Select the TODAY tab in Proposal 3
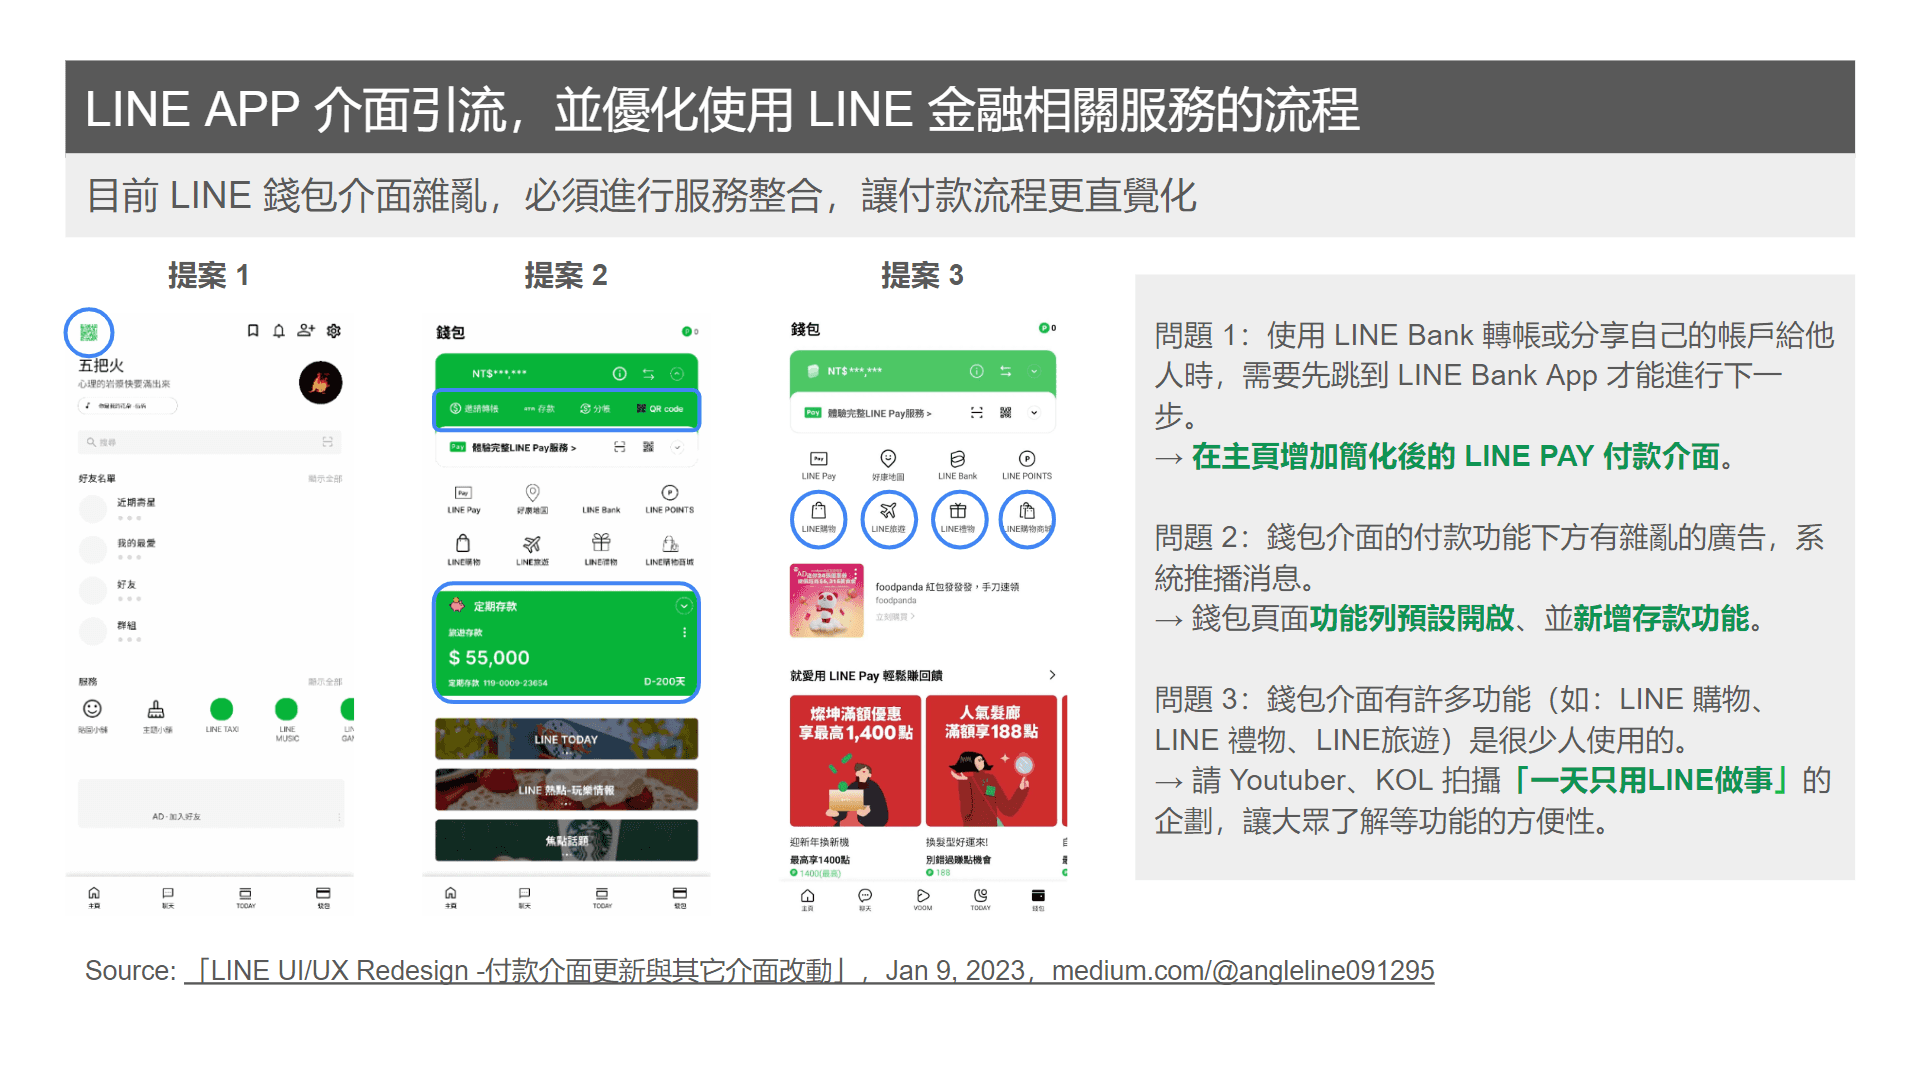This screenshot has height=1080, width=1920. [981, 899]
